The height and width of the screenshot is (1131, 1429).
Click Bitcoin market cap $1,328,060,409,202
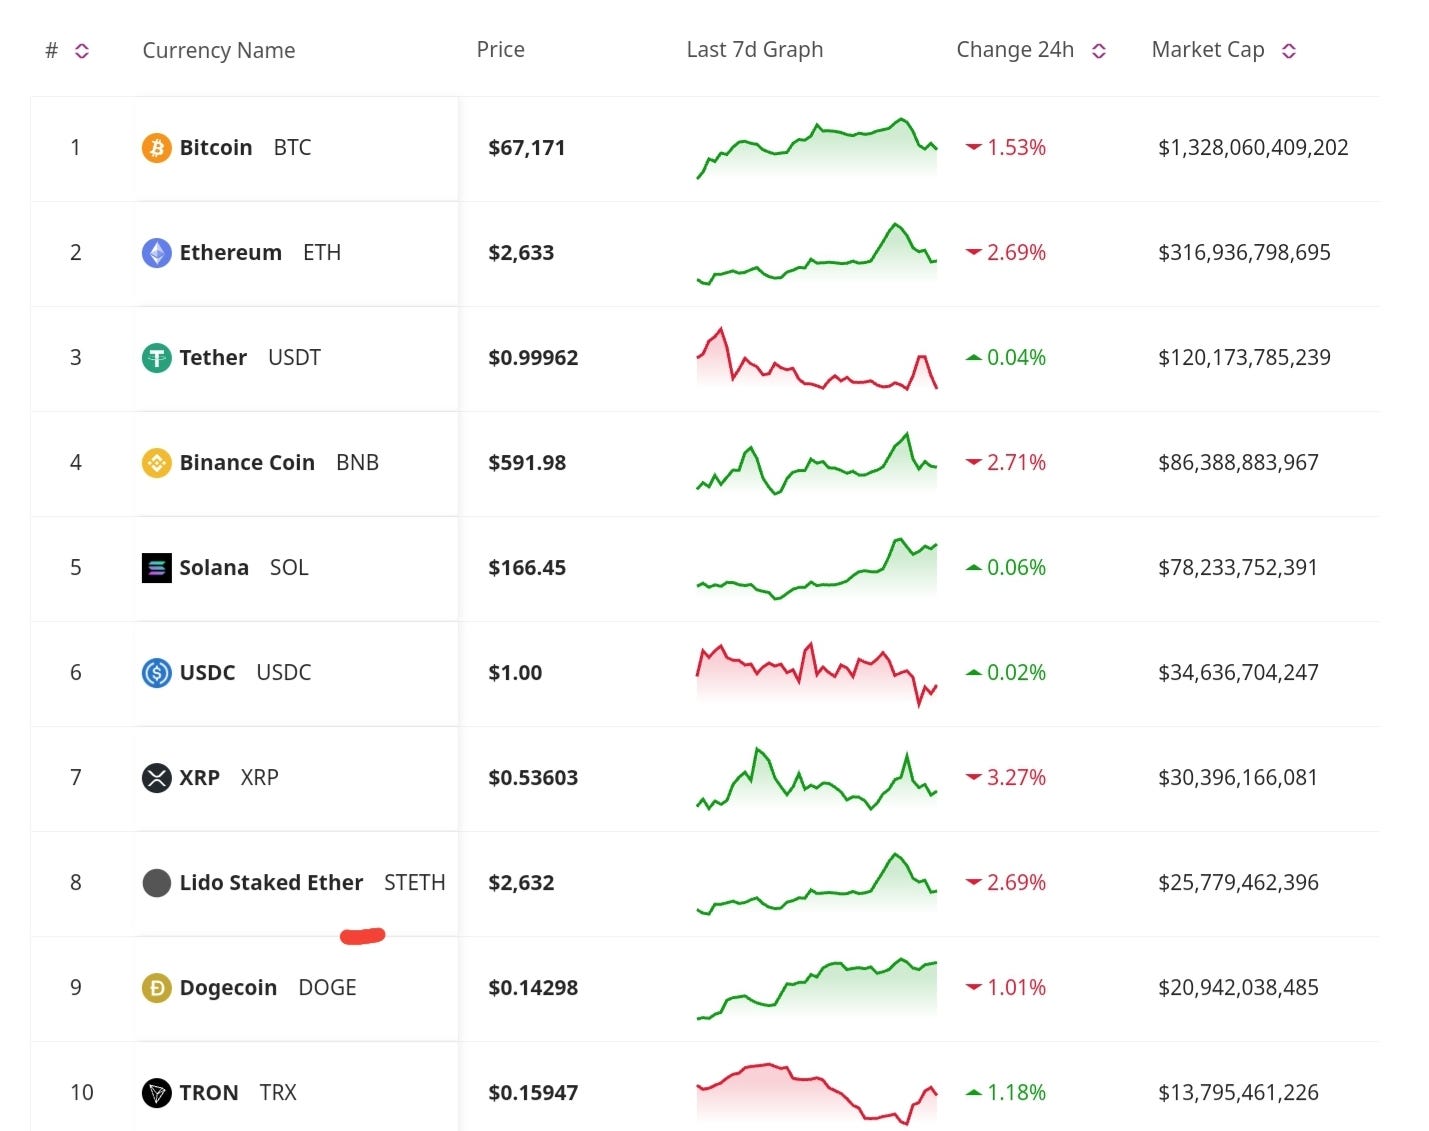(1253, 148)
